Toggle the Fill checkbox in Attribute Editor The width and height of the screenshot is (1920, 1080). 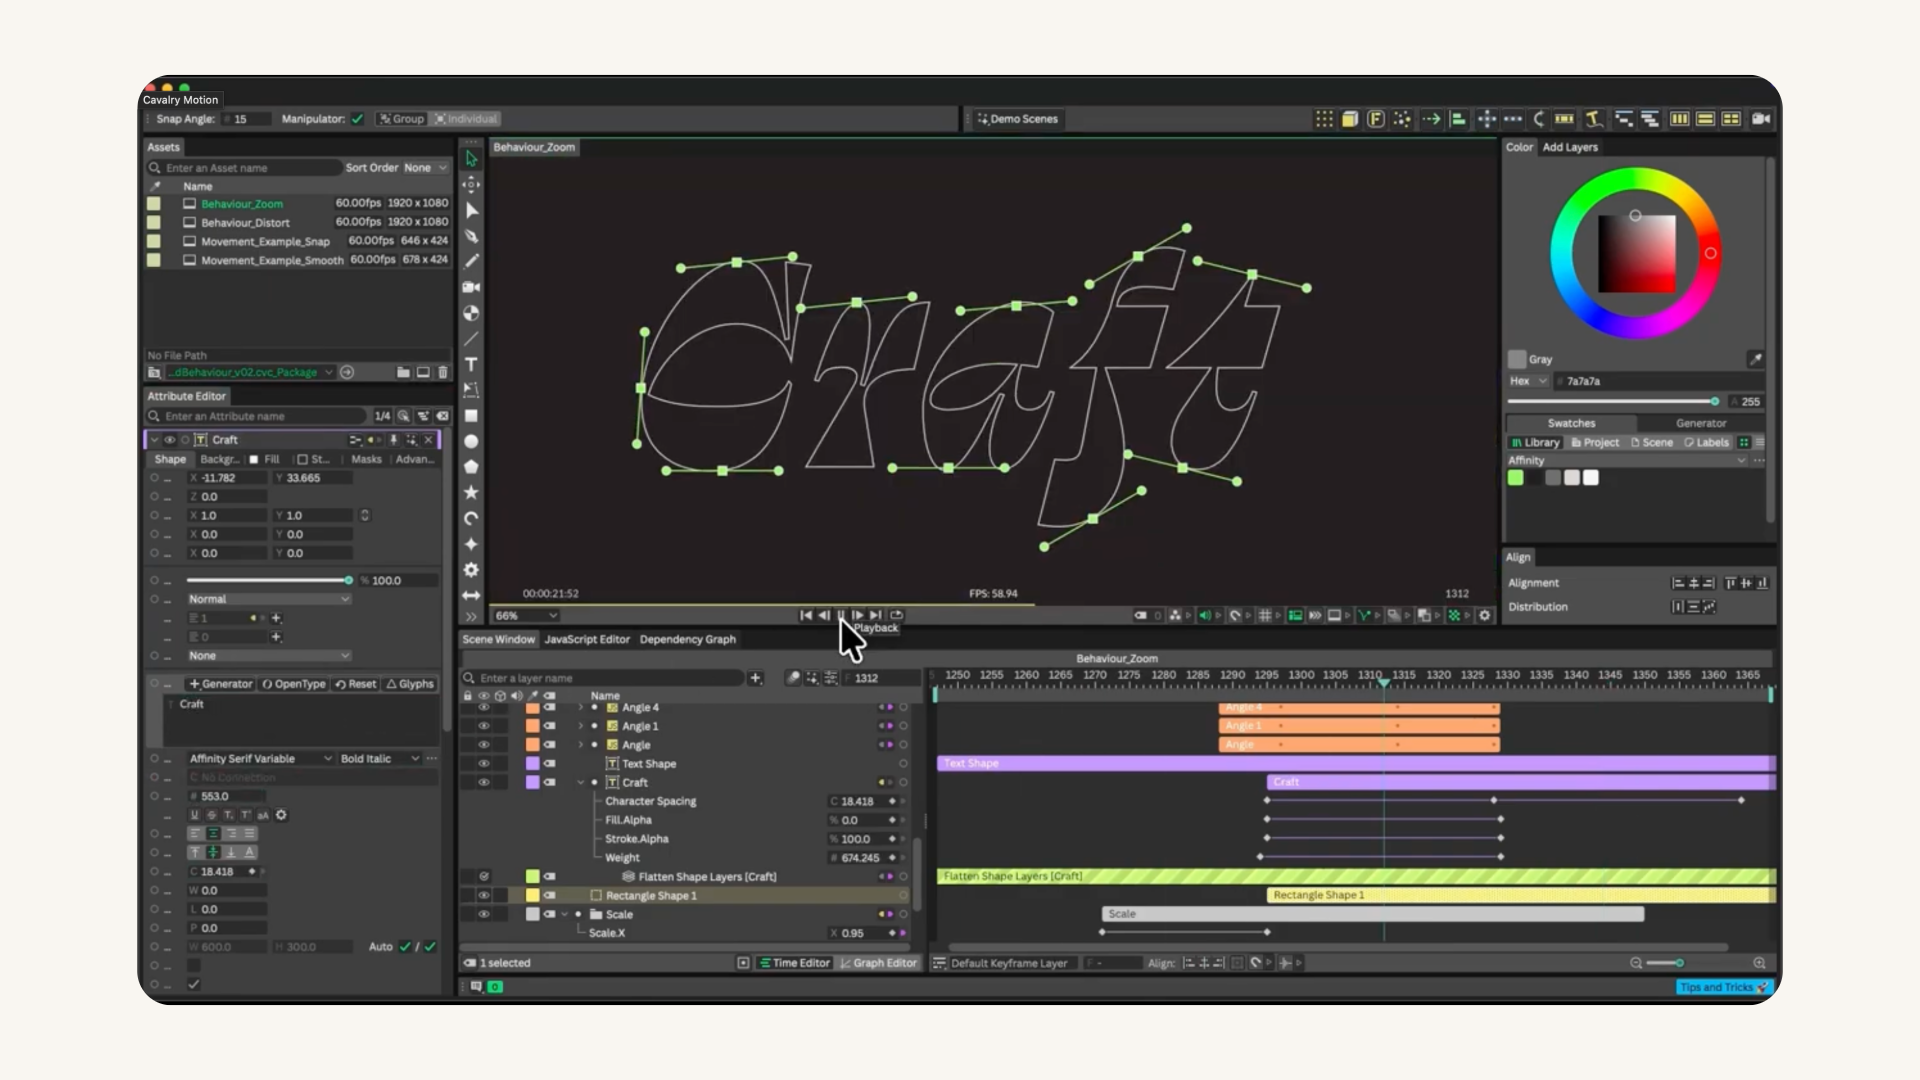(x=254, y=460)
